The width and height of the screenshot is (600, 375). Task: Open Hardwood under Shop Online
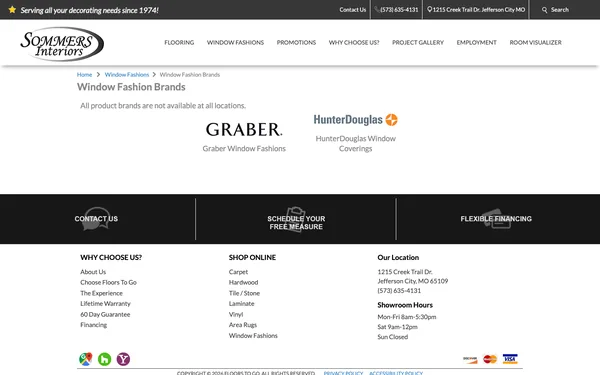pyautogui.click(x=243, y=282)
